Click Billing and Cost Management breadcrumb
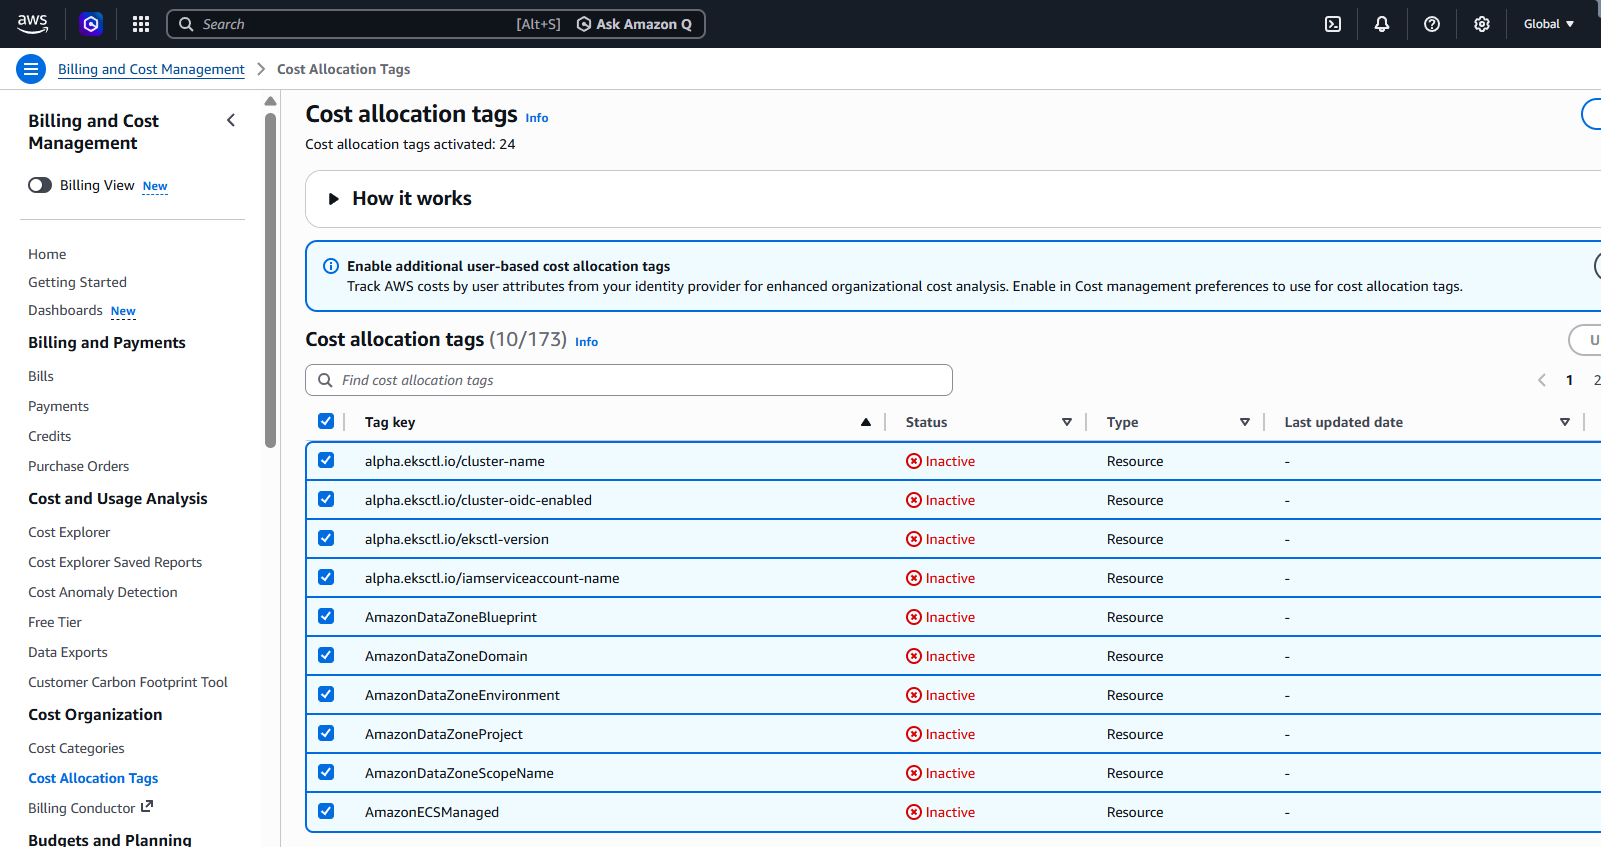 (x=151, y=69)
